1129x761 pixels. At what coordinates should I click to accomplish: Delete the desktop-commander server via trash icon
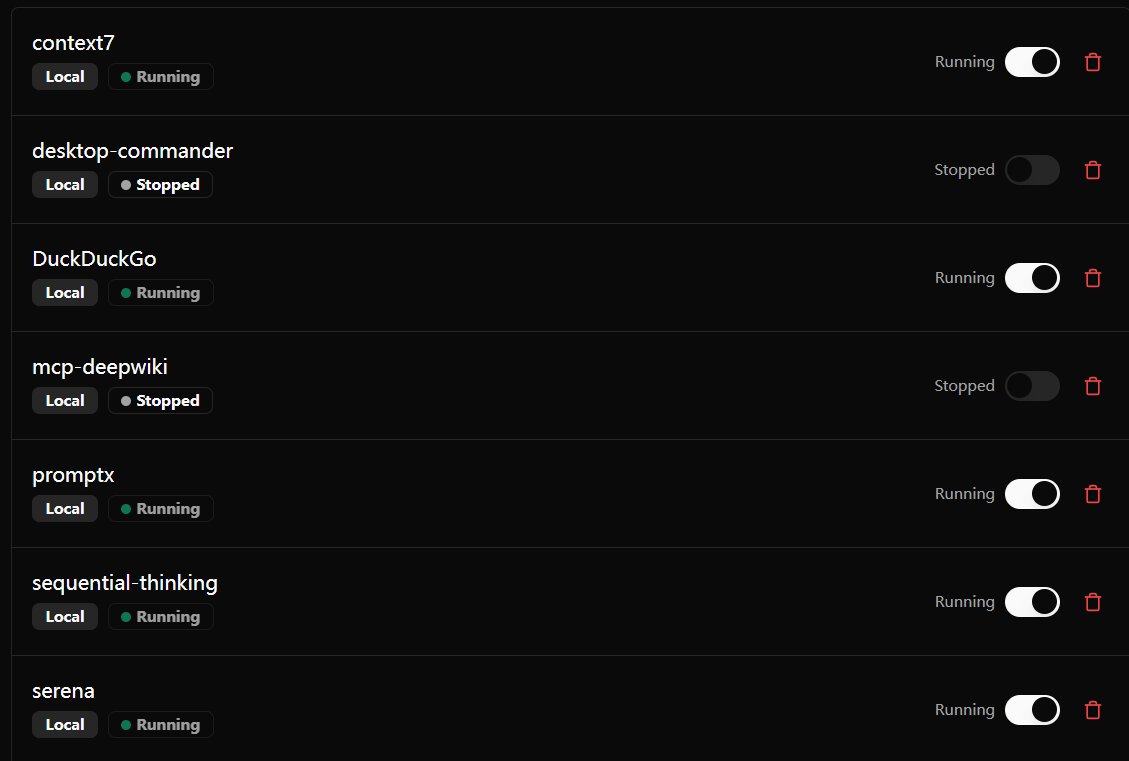(1092, 170)
